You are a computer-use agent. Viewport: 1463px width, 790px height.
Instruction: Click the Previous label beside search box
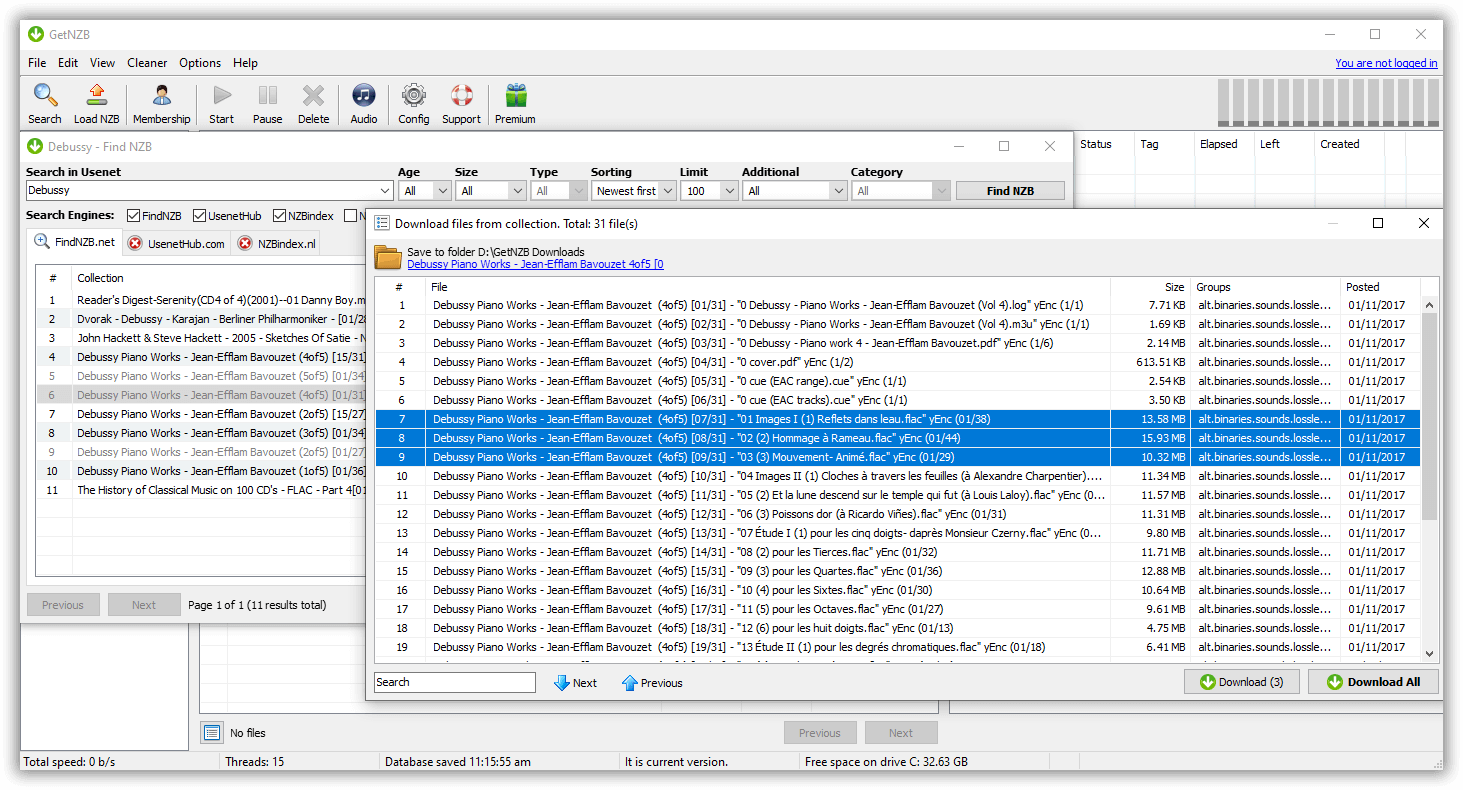[x=662, y=683]
